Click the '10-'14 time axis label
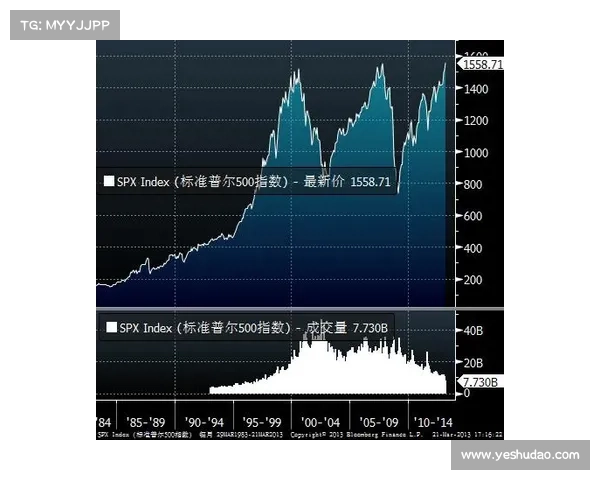The height and width of the screenshot is (480, 600). (x=433, y=423)
